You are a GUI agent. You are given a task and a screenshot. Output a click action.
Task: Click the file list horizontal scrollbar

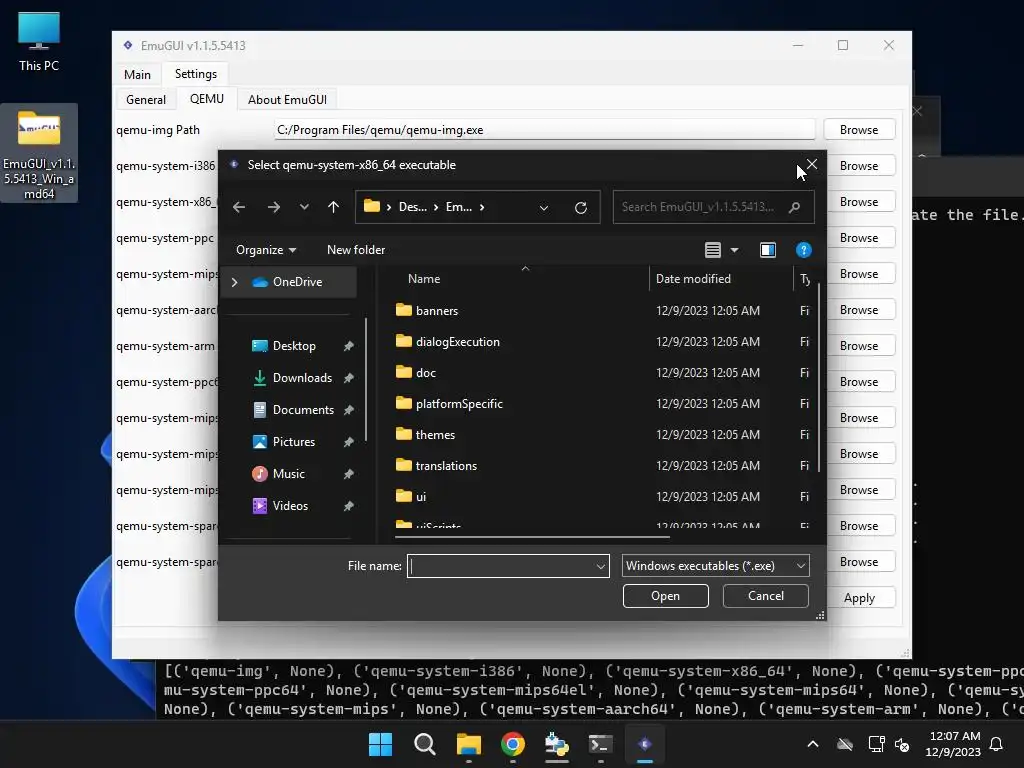(x=532, y=537)
